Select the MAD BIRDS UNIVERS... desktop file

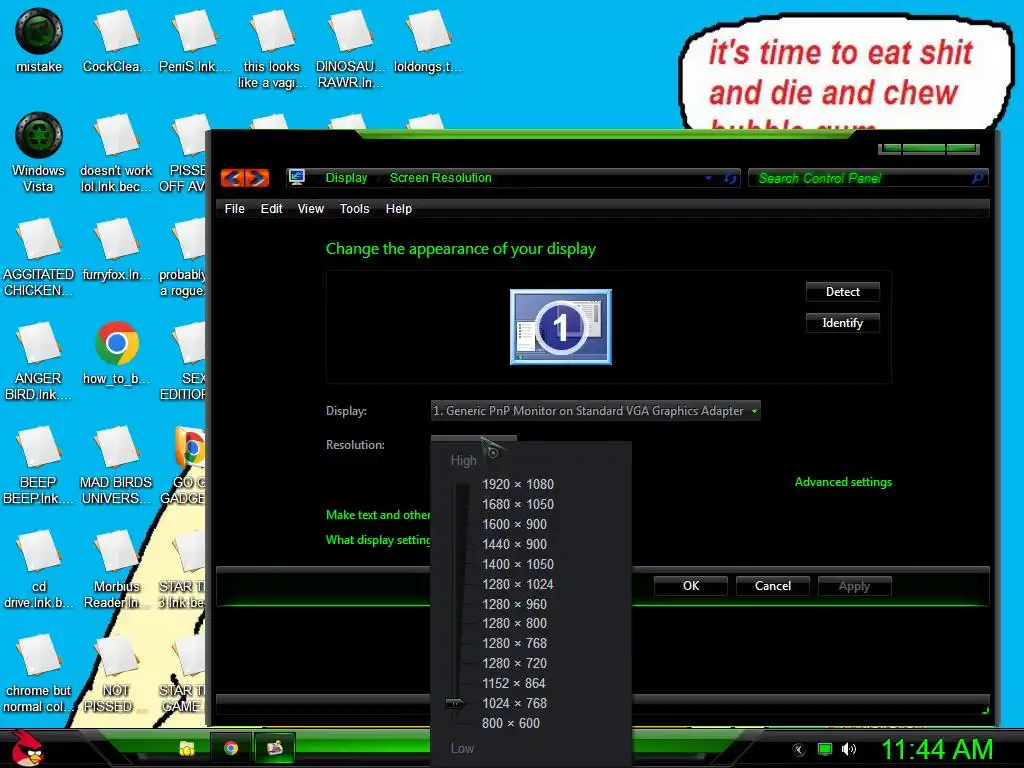116,464
